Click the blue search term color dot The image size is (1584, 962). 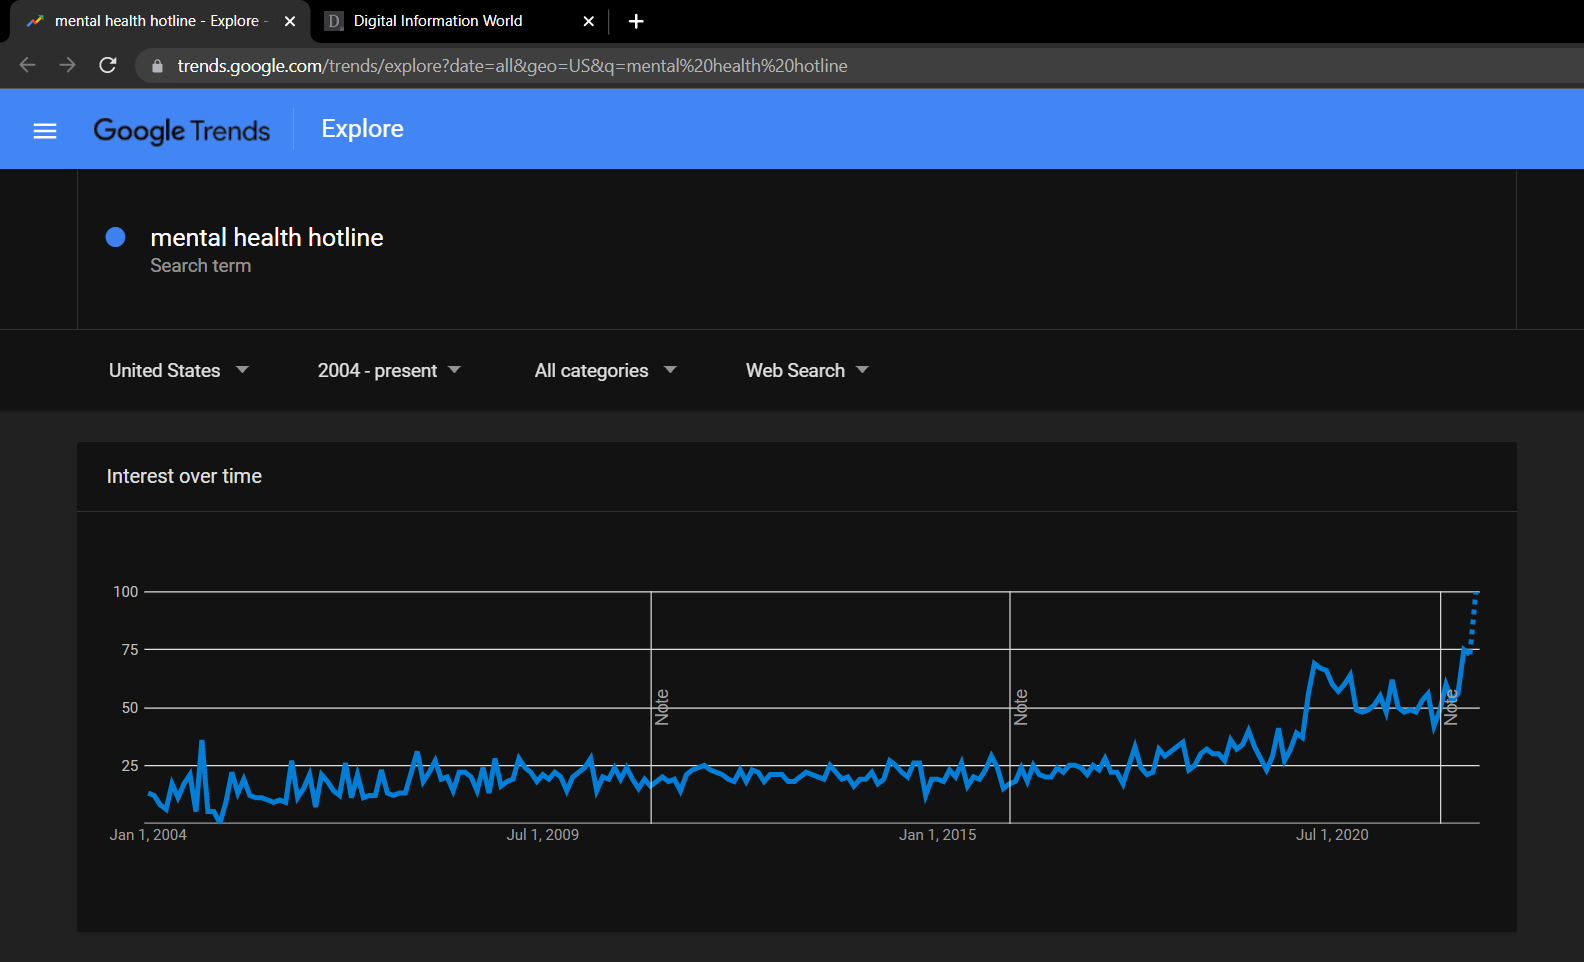116,237
